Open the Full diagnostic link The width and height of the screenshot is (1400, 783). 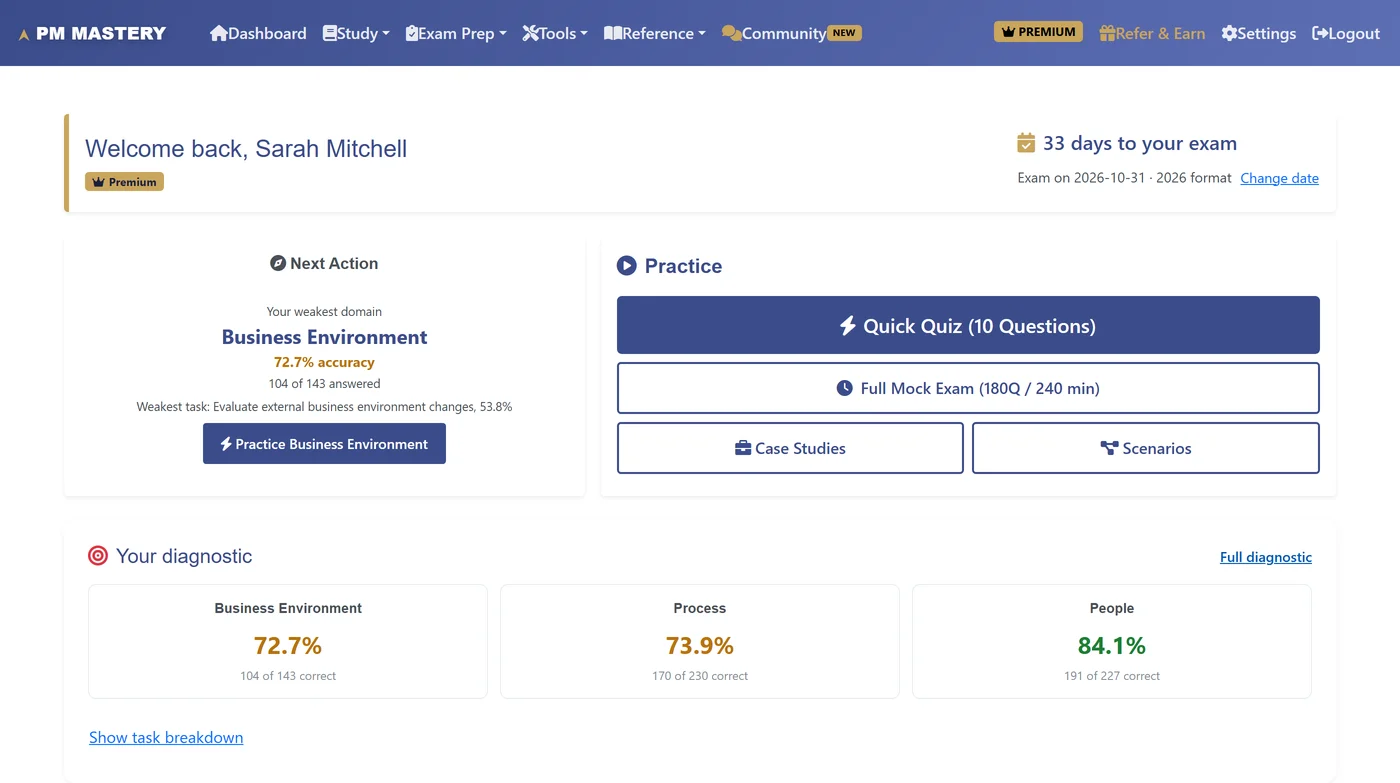click(1266, 557)
